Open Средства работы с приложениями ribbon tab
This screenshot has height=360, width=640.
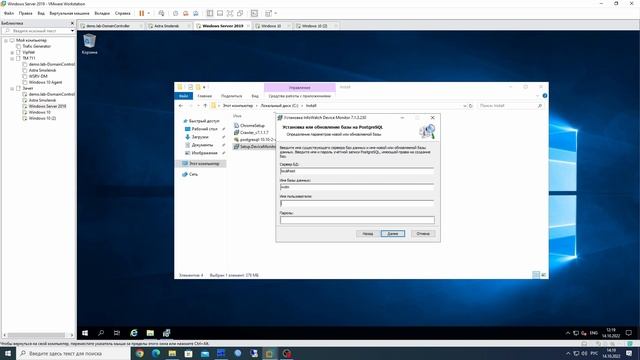(x=300, y=96)
